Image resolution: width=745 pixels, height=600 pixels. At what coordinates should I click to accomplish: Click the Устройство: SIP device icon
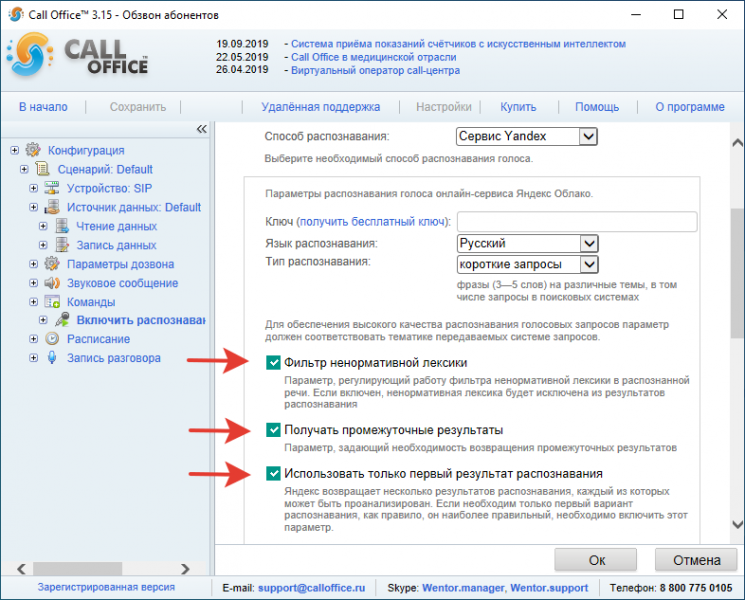coord(52,188)
